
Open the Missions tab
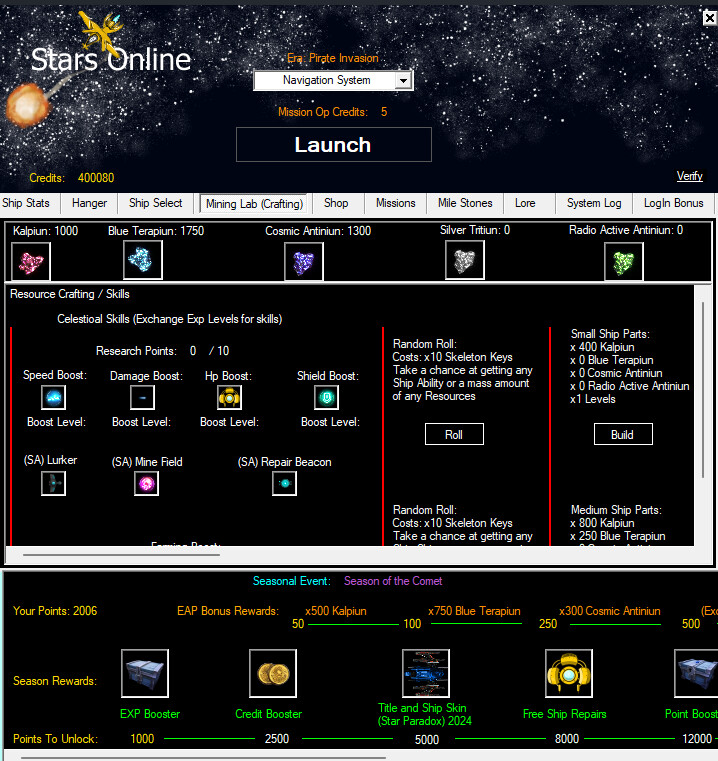(395, 203)
